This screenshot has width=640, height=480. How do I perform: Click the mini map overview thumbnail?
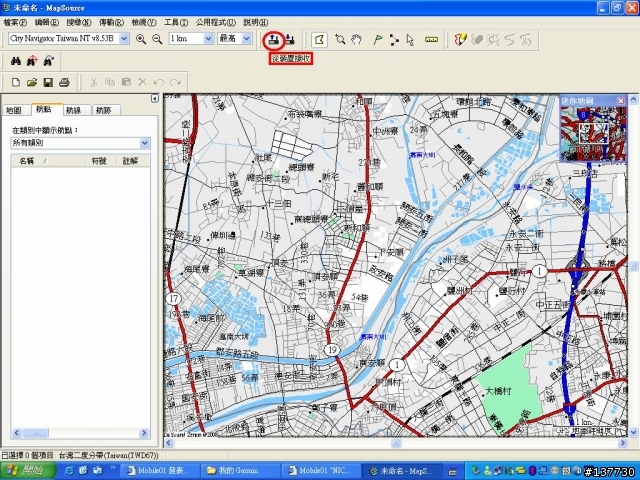593,133
